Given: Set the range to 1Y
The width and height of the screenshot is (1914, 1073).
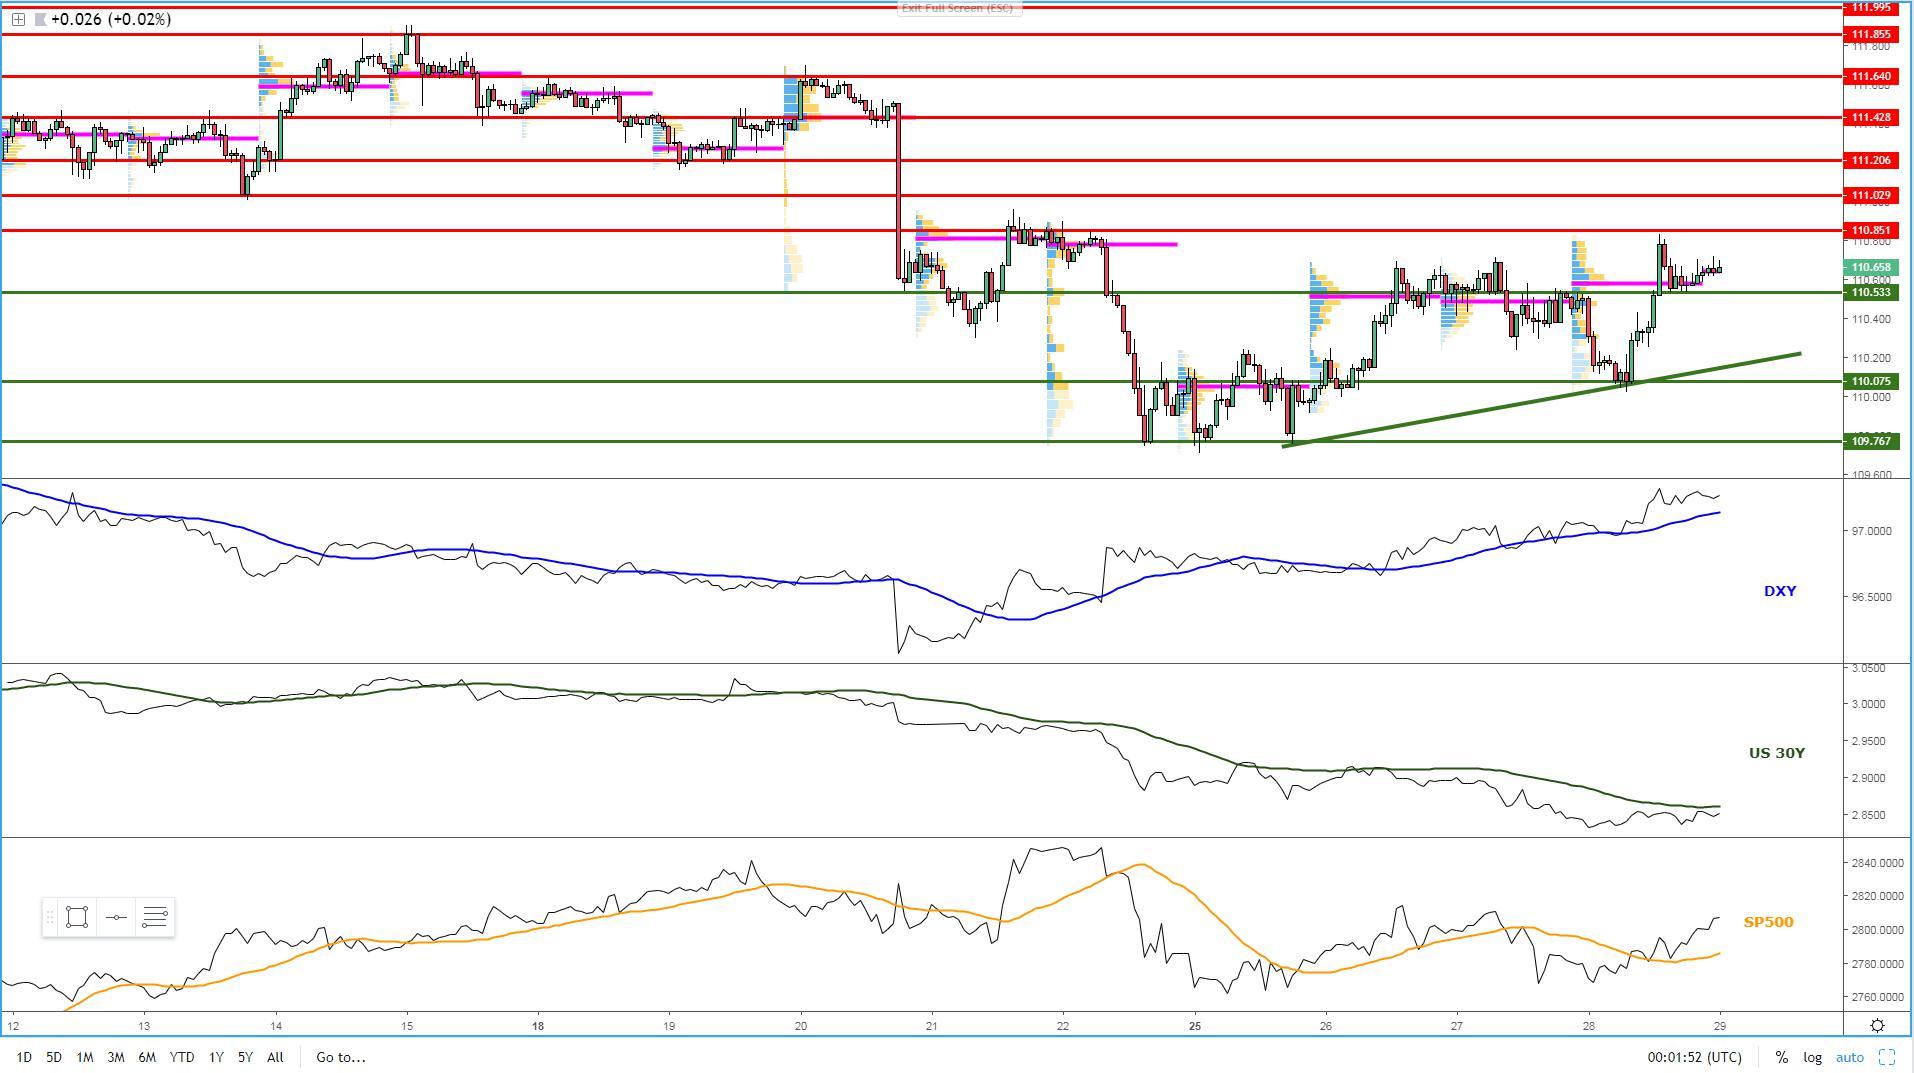Looking at the screenshot, I should (x=216, y=1057).
